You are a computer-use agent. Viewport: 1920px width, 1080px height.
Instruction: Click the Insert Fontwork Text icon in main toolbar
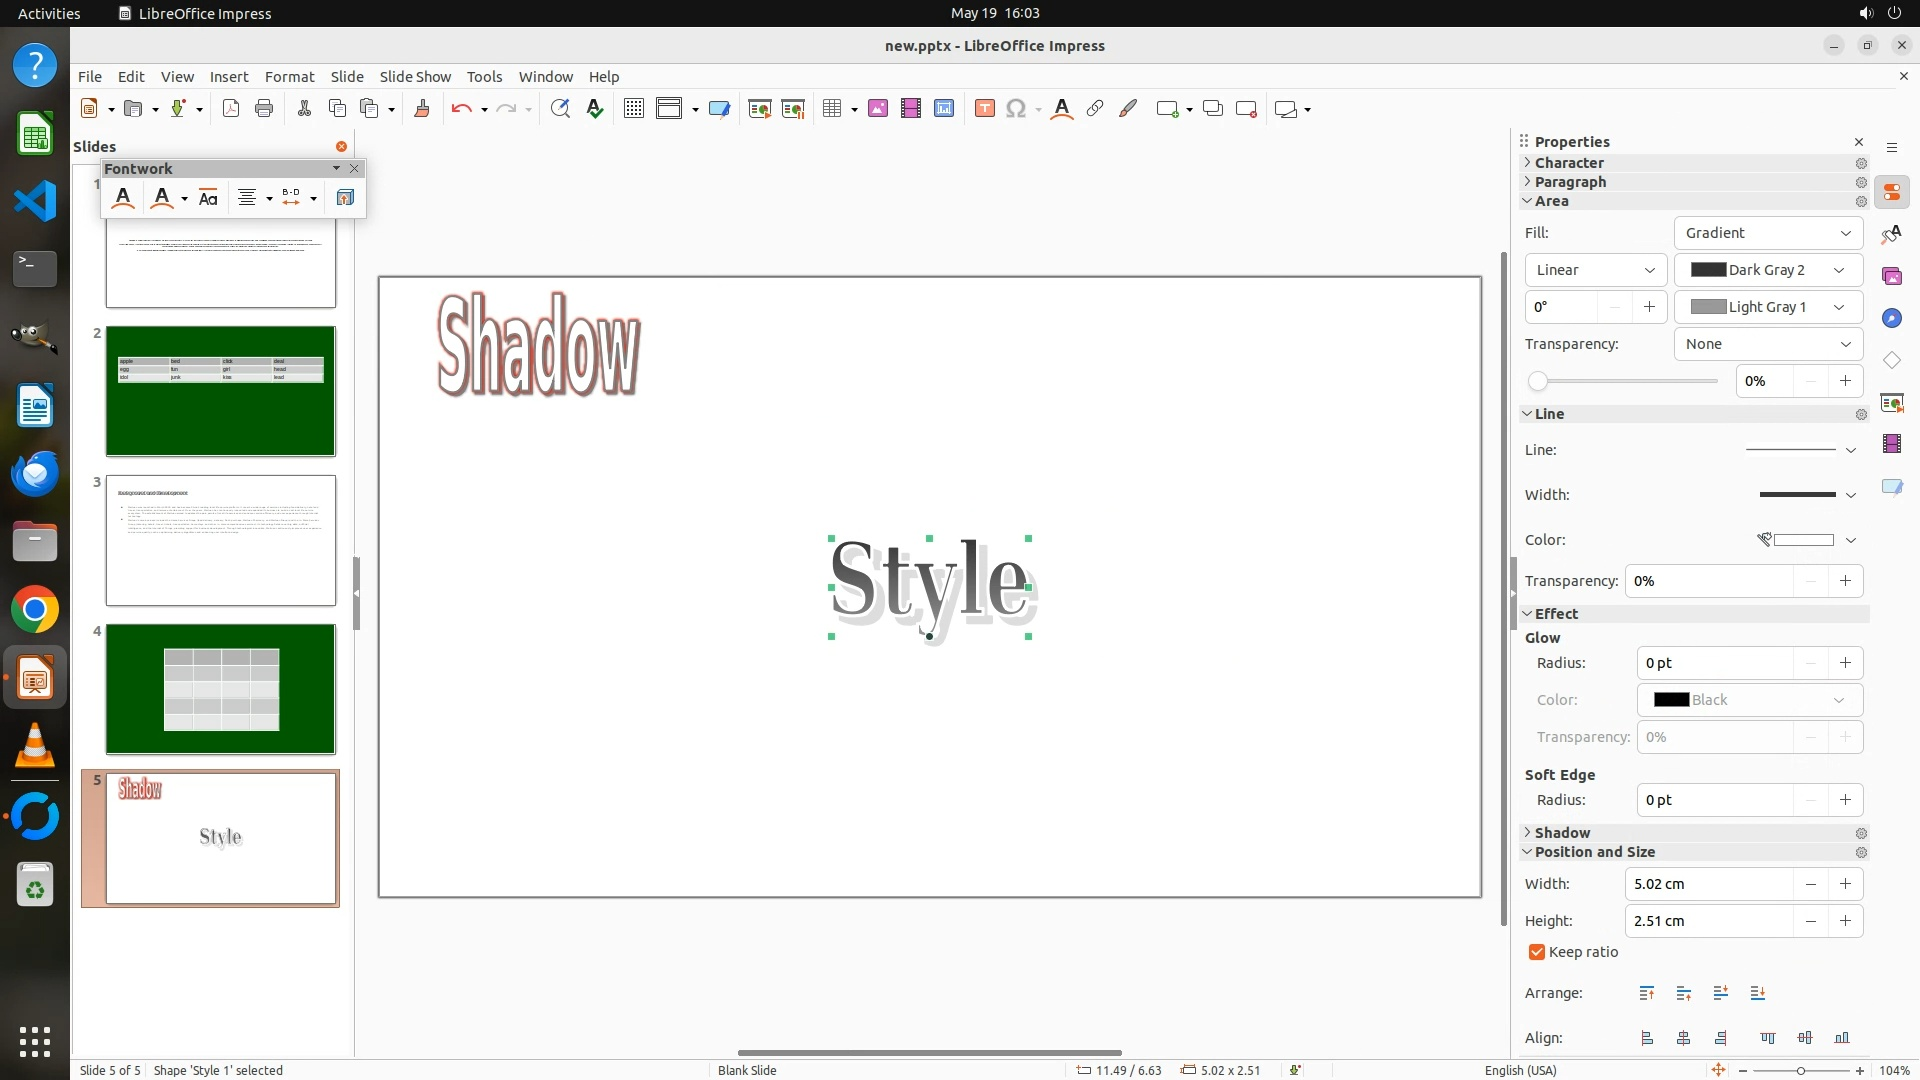tap(1061, 109)
